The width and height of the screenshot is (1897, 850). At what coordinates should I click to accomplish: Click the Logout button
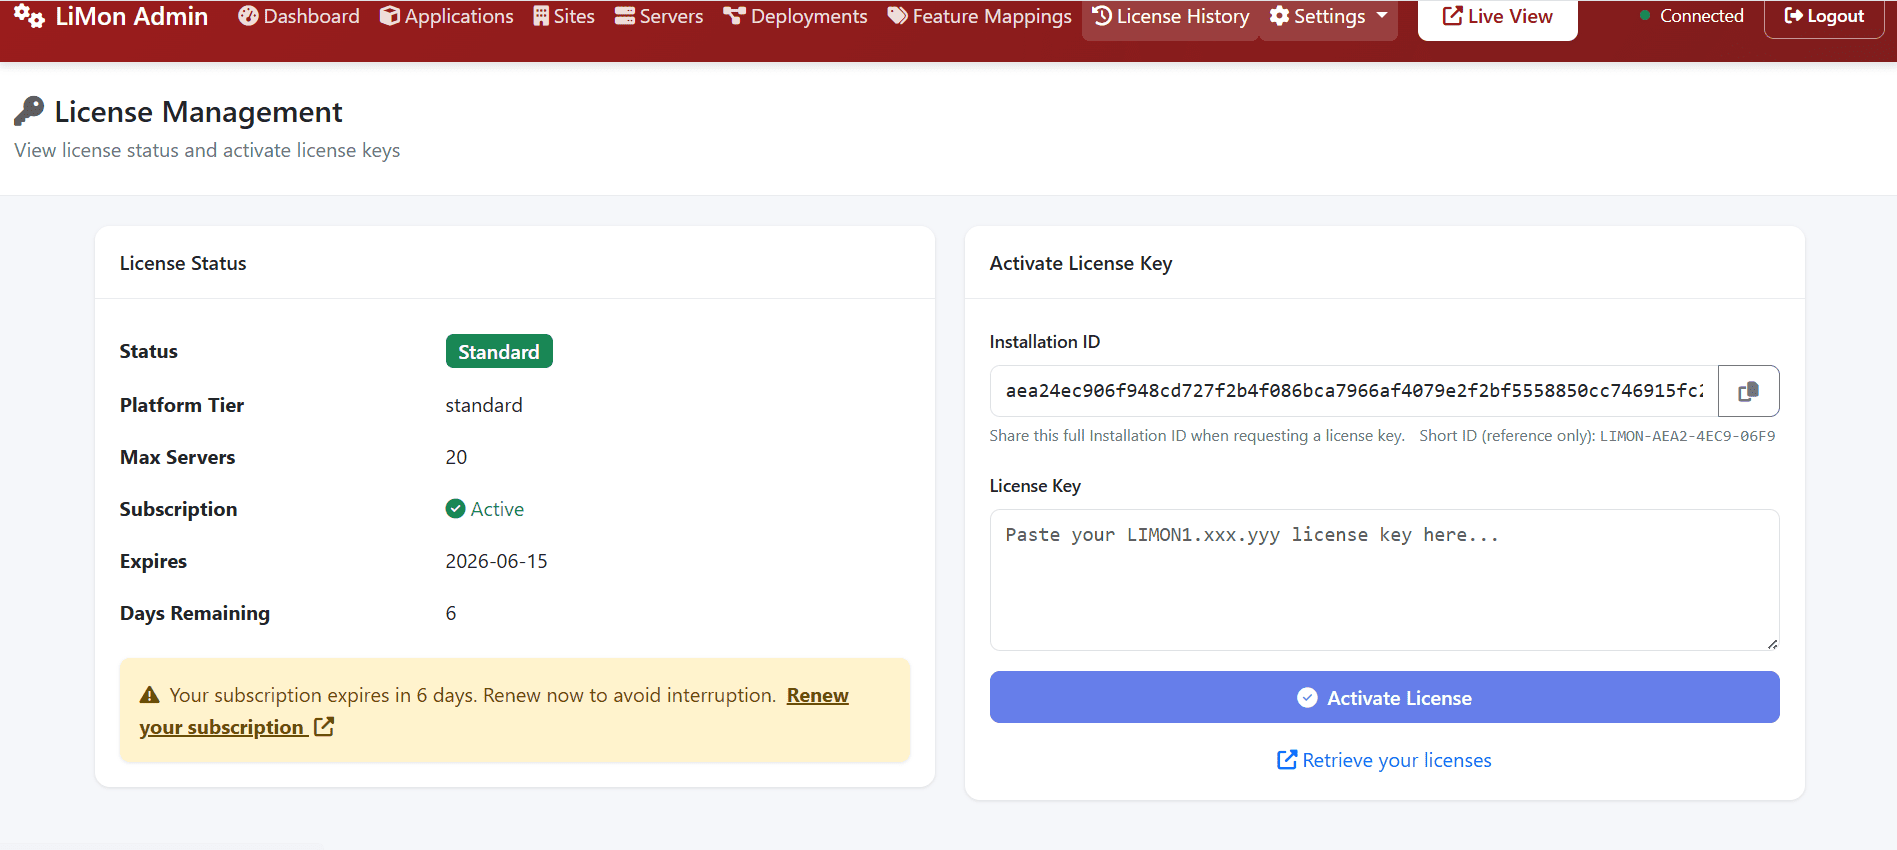(1824, 16)
